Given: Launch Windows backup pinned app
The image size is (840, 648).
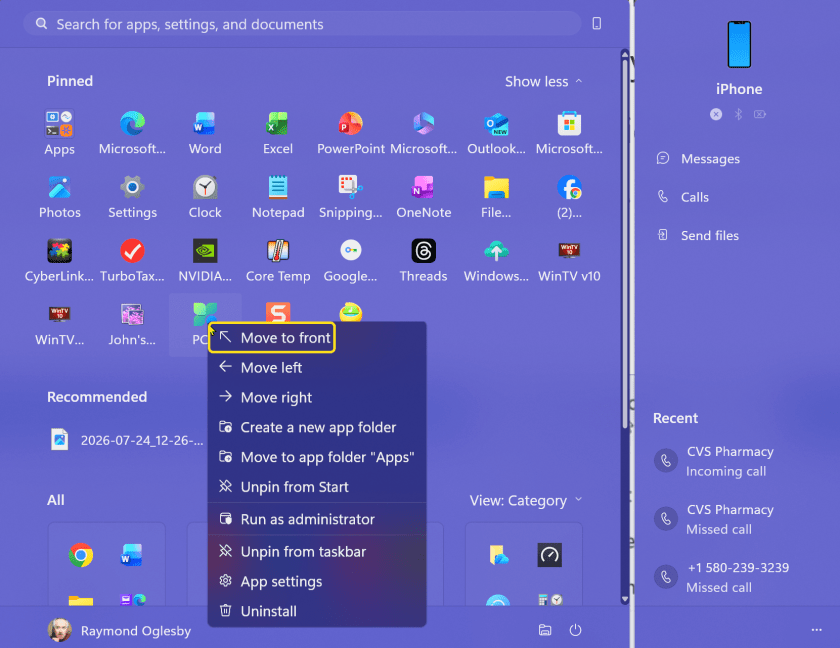Looking at the screenshot, I should point(497,260).
